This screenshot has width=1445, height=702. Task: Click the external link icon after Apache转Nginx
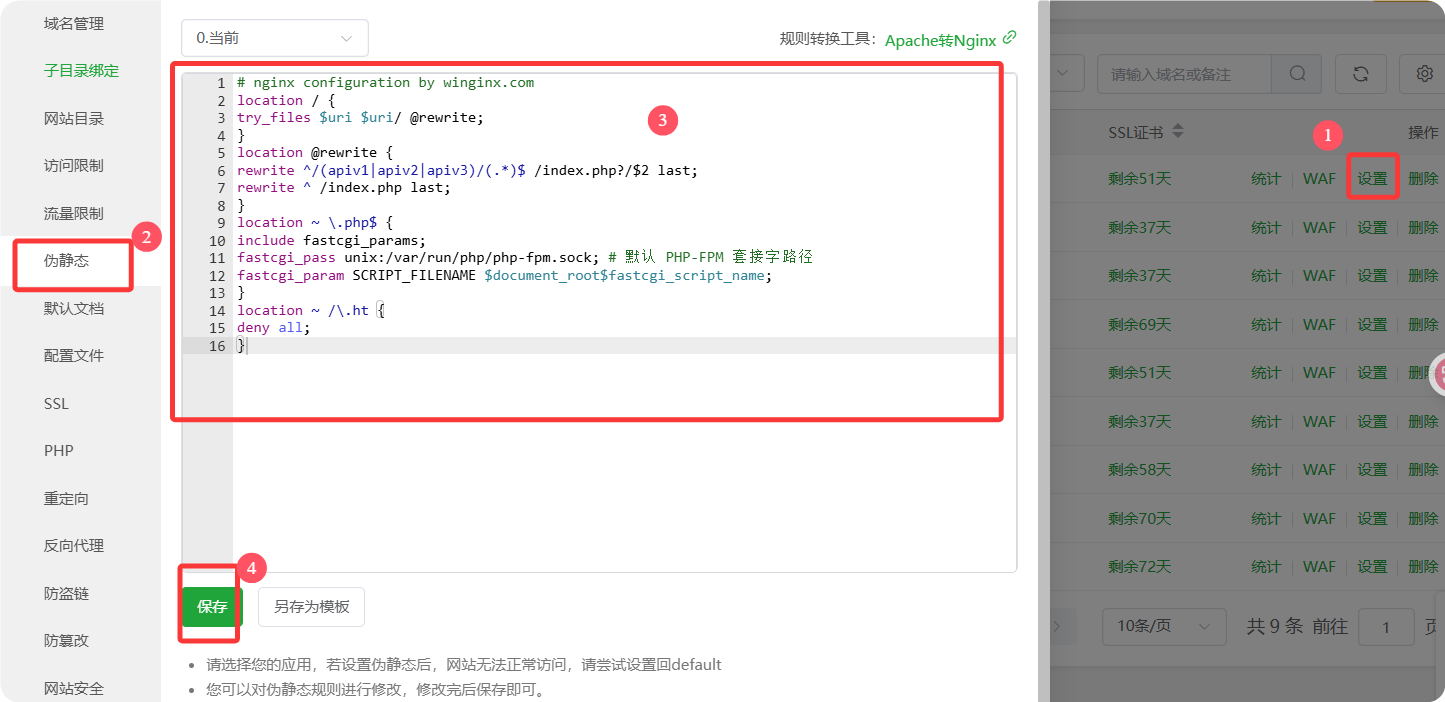click(x=1009, y=38)
